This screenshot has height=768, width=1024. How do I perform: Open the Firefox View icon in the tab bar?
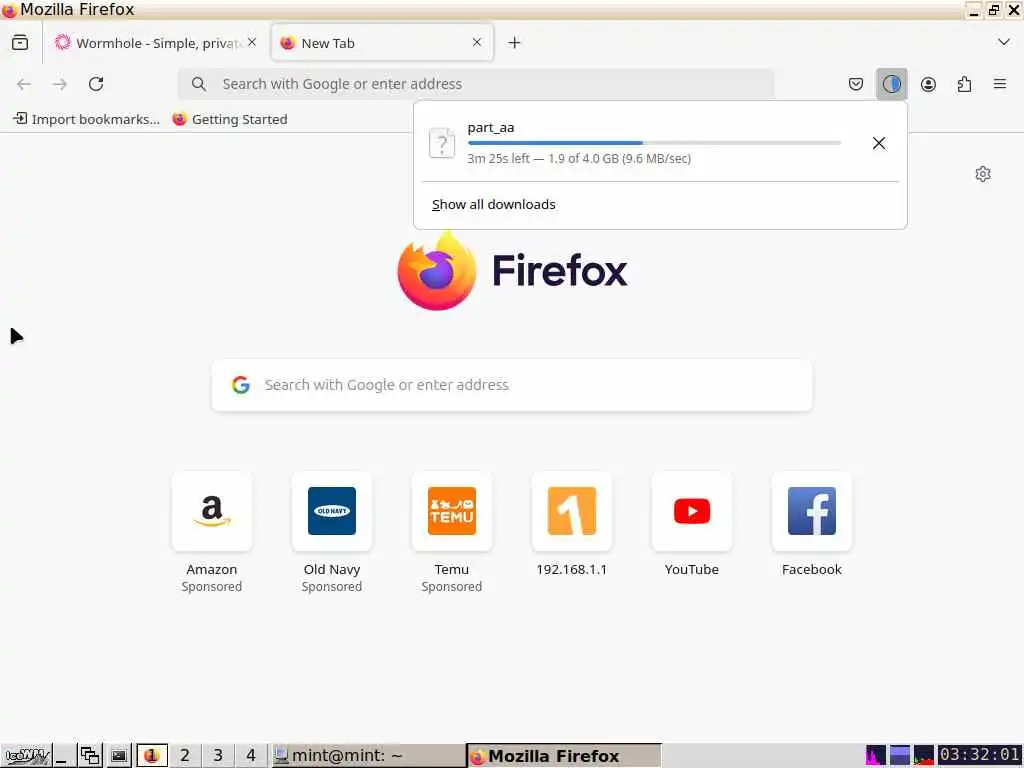20,42
